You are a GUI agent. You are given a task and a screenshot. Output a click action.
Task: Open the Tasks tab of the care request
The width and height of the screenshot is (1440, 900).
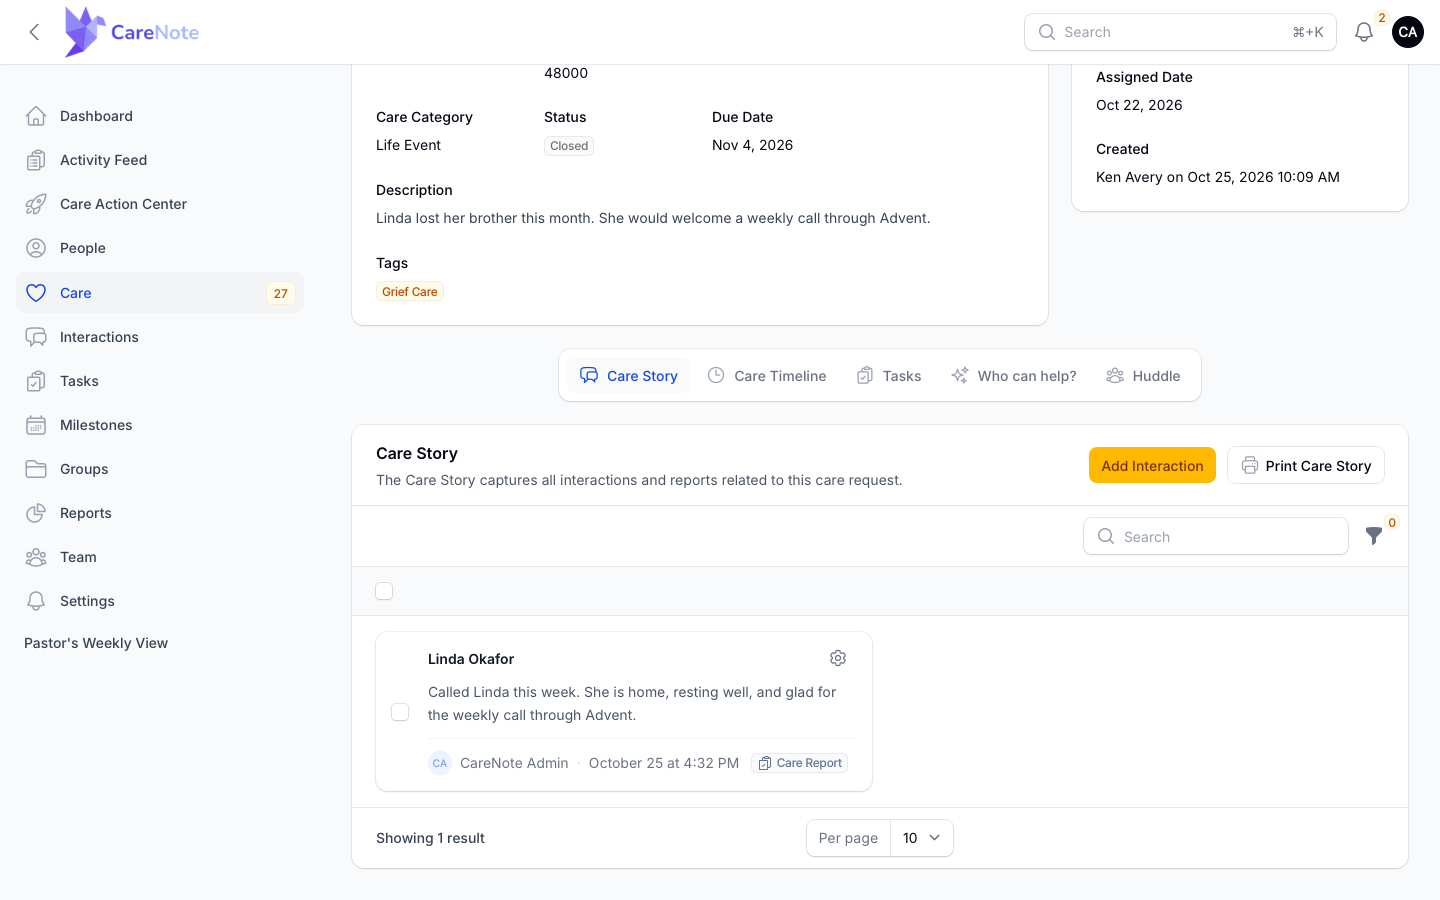(889, 376)
